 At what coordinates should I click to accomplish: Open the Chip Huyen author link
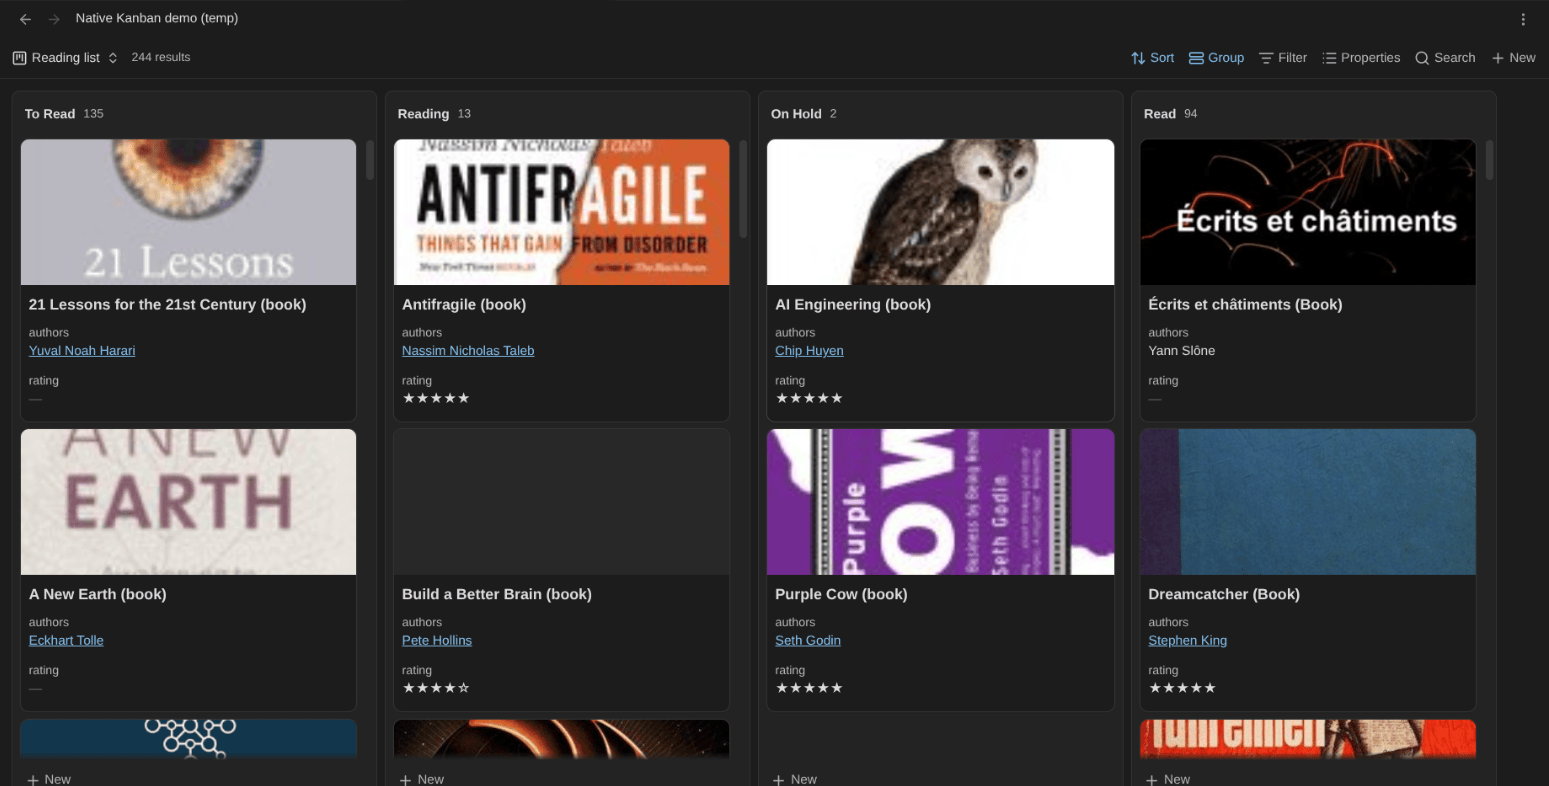[x=809, y=351]
